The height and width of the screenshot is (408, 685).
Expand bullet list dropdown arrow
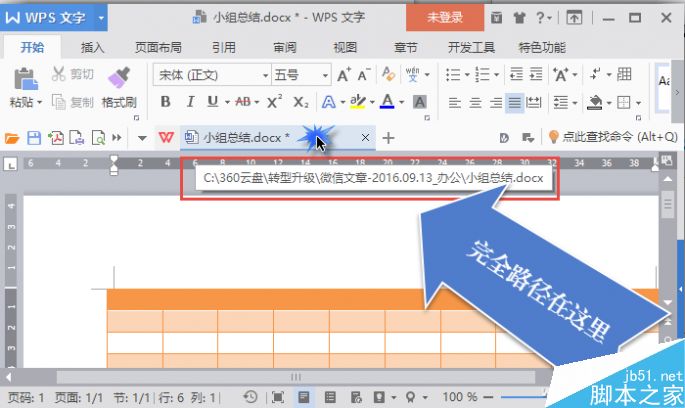pos(467,75)
